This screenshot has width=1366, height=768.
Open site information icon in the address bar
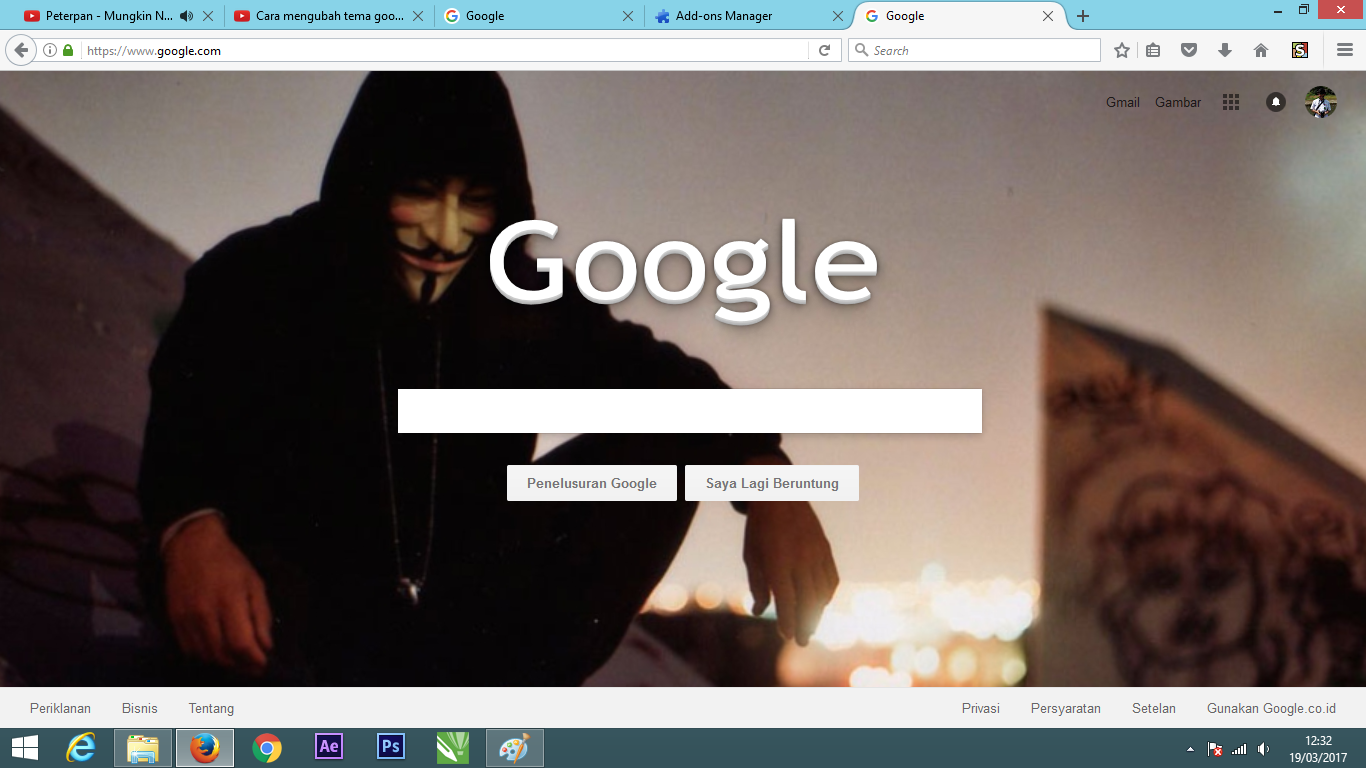click(x=50, y=50)
